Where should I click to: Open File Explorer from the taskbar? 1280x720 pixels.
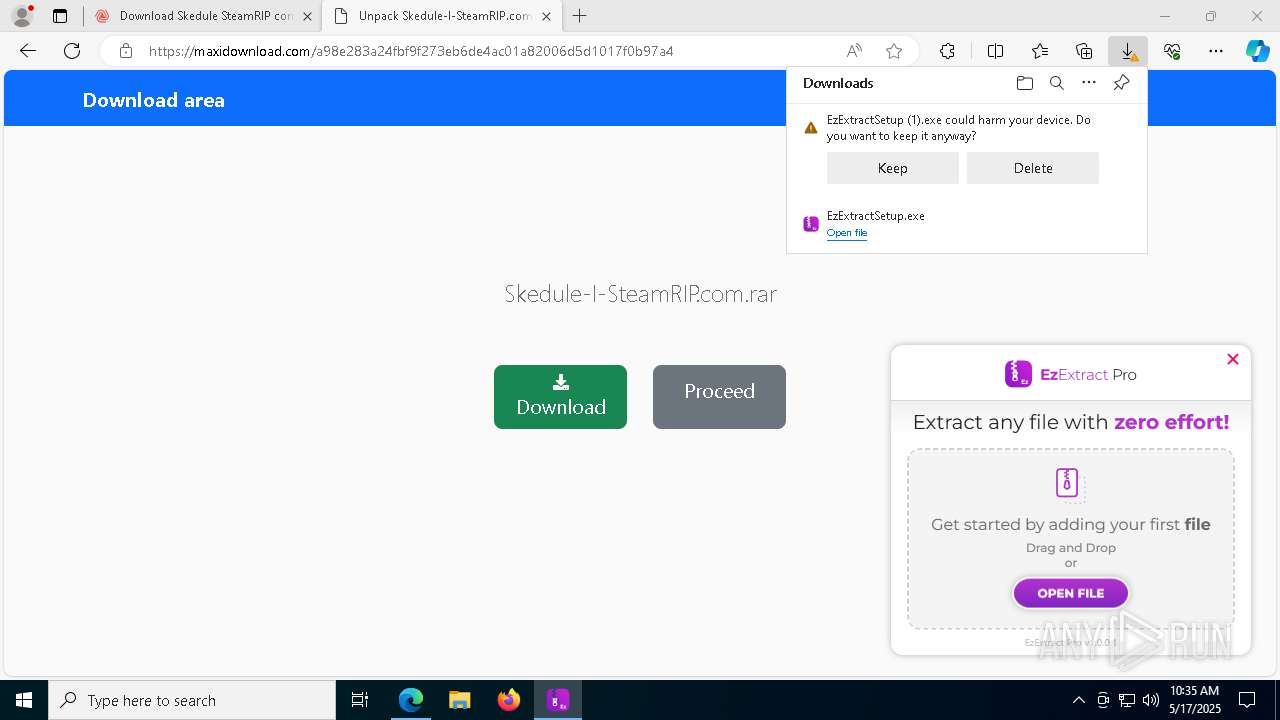coord(459,700)
